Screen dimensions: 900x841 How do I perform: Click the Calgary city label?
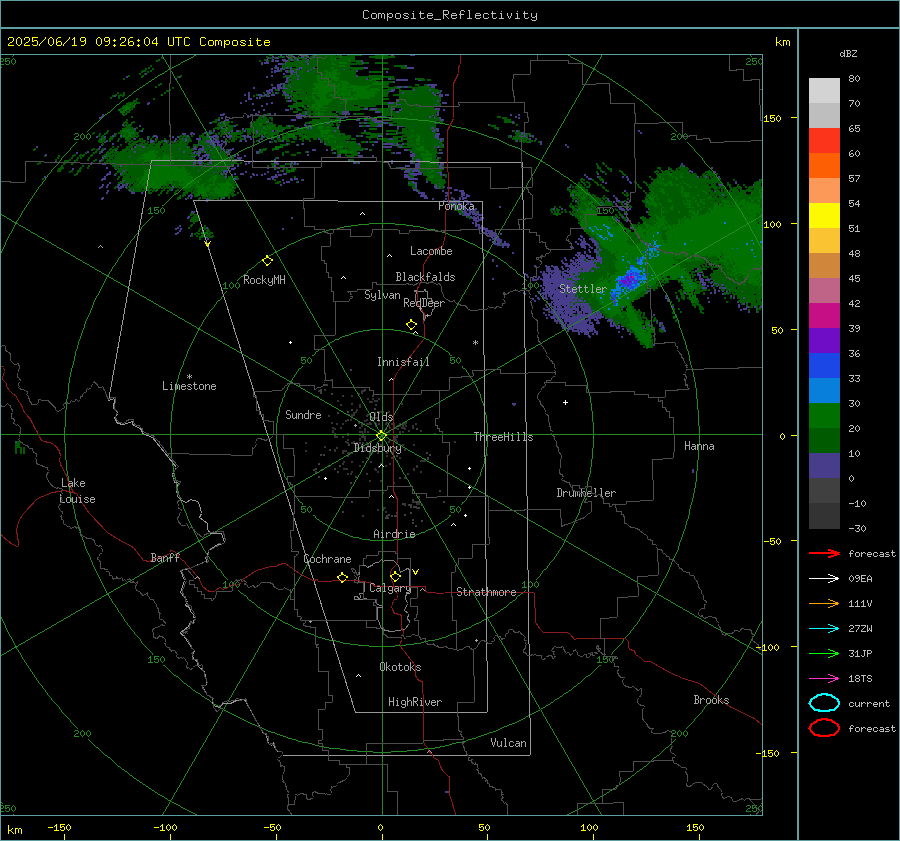(390, 588)
